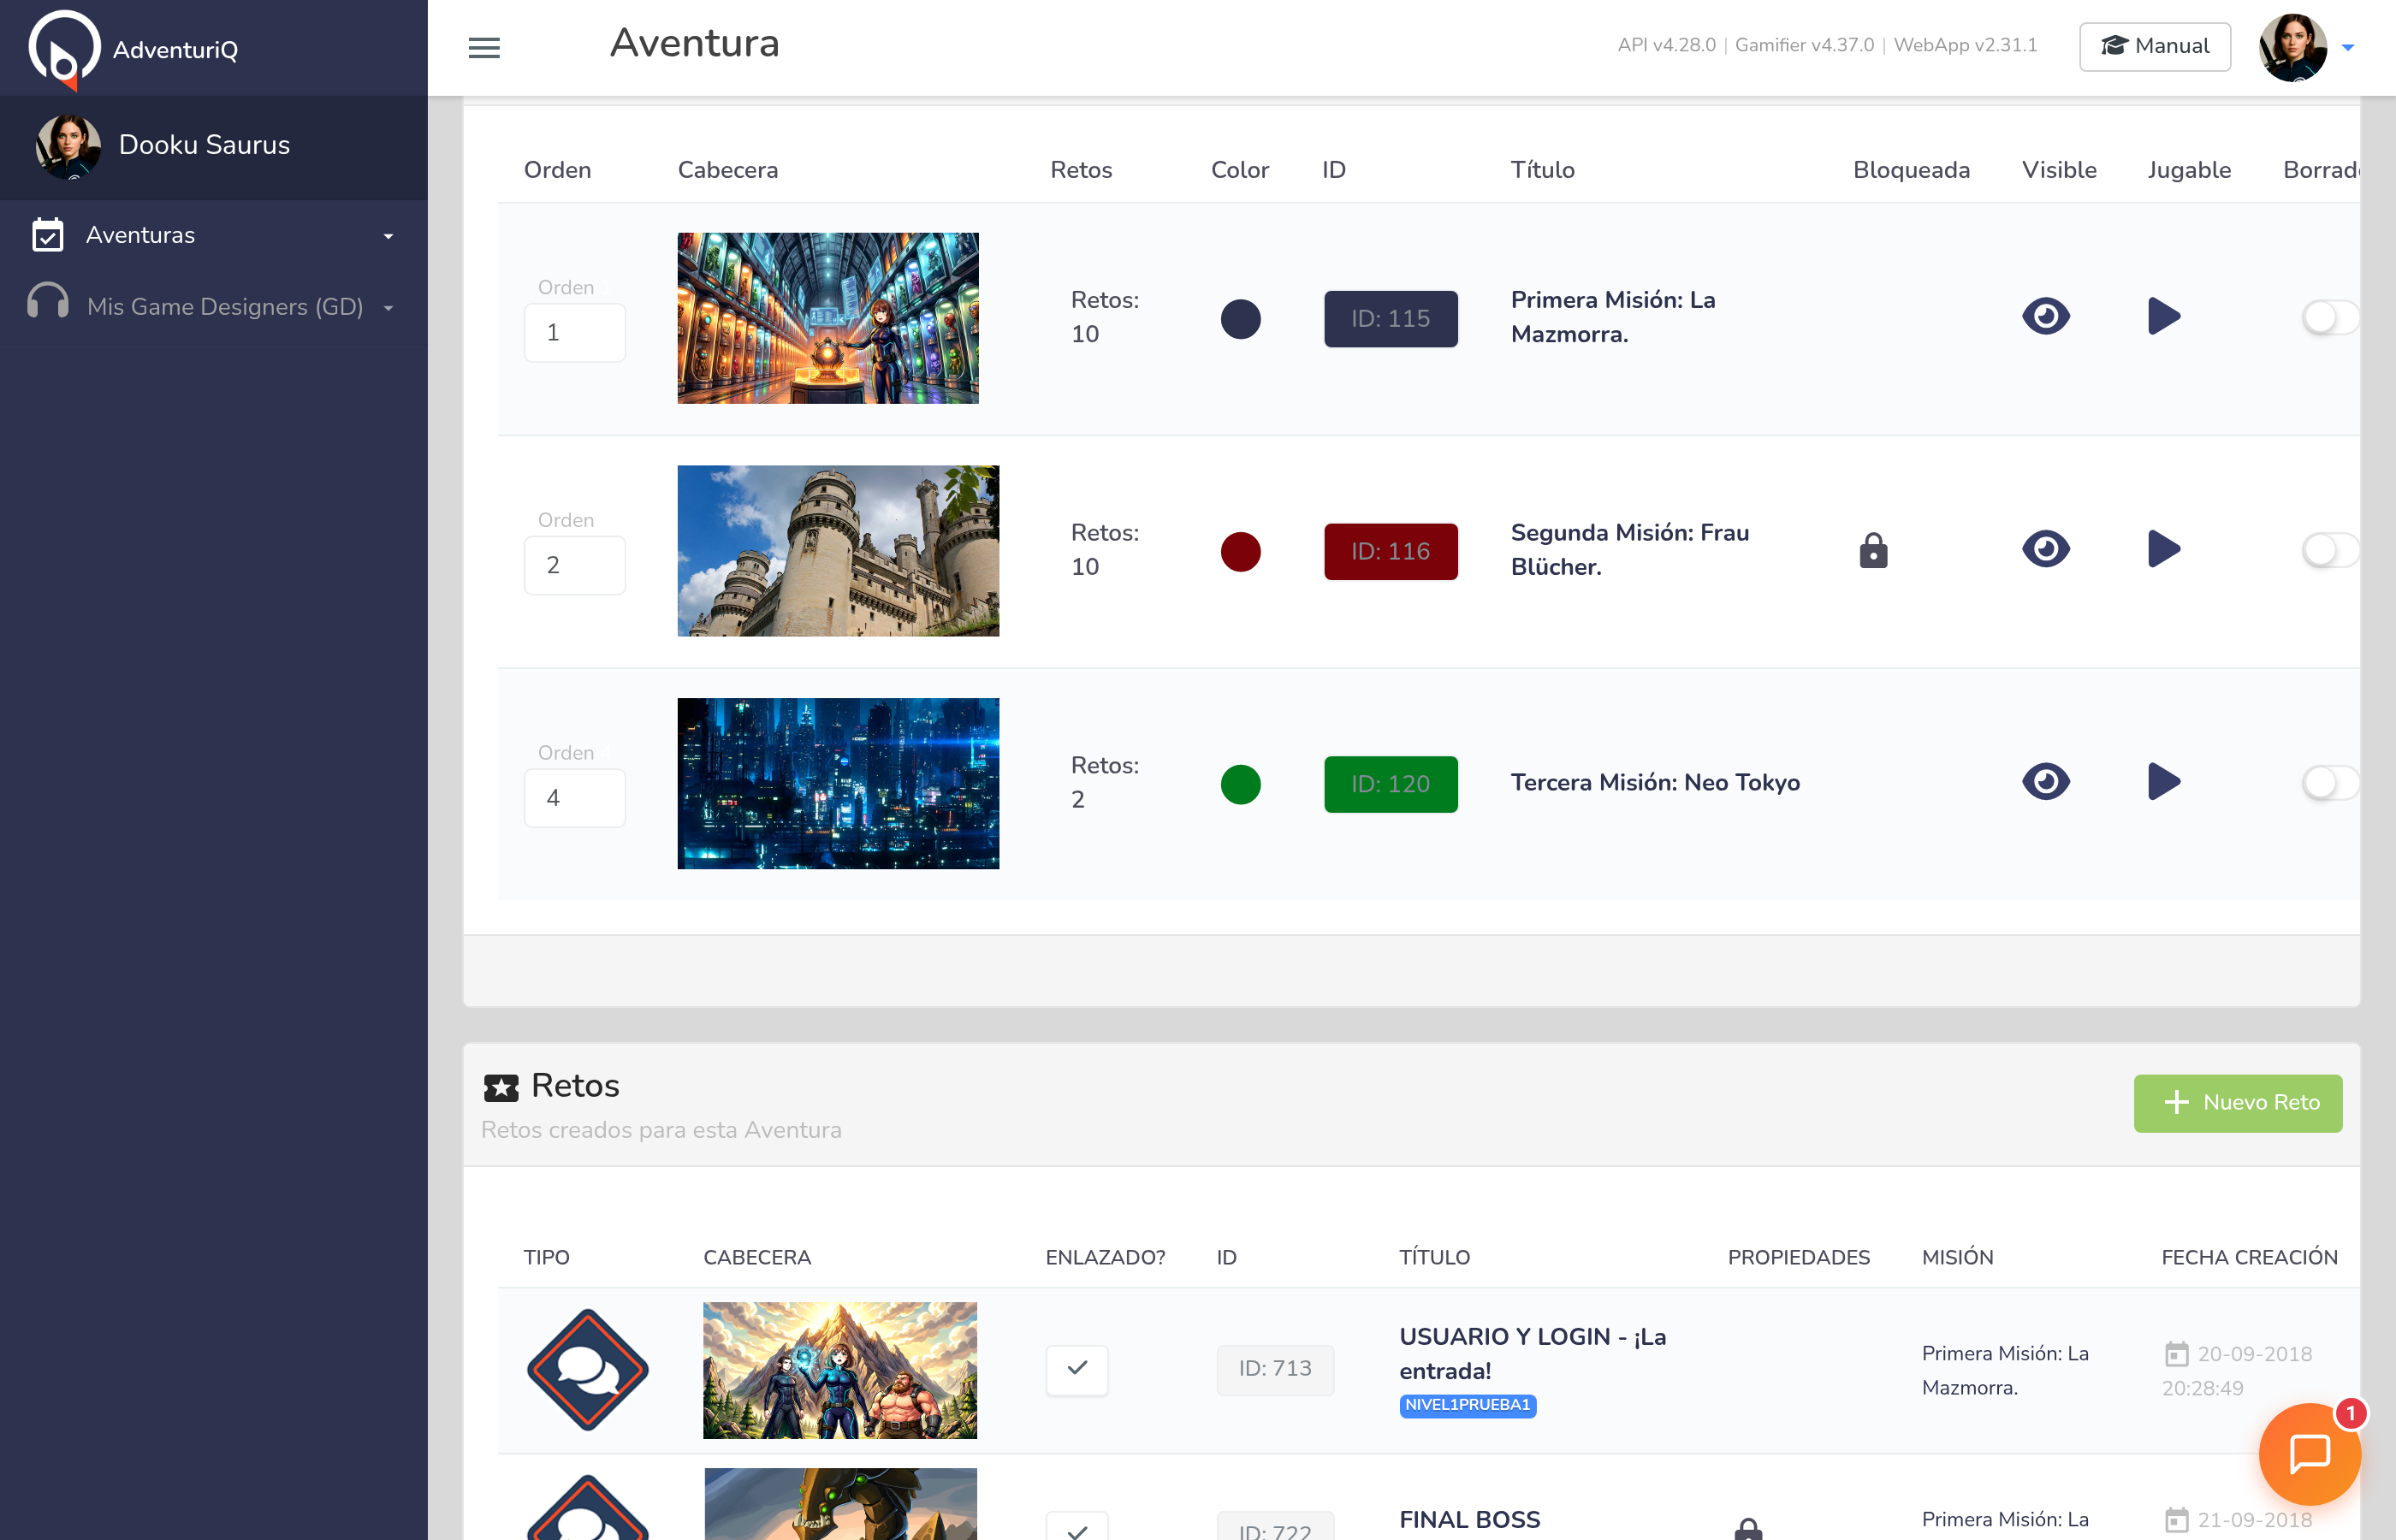Open the Tercera Misión: Neo Tokyo title link

point(1655,782)
